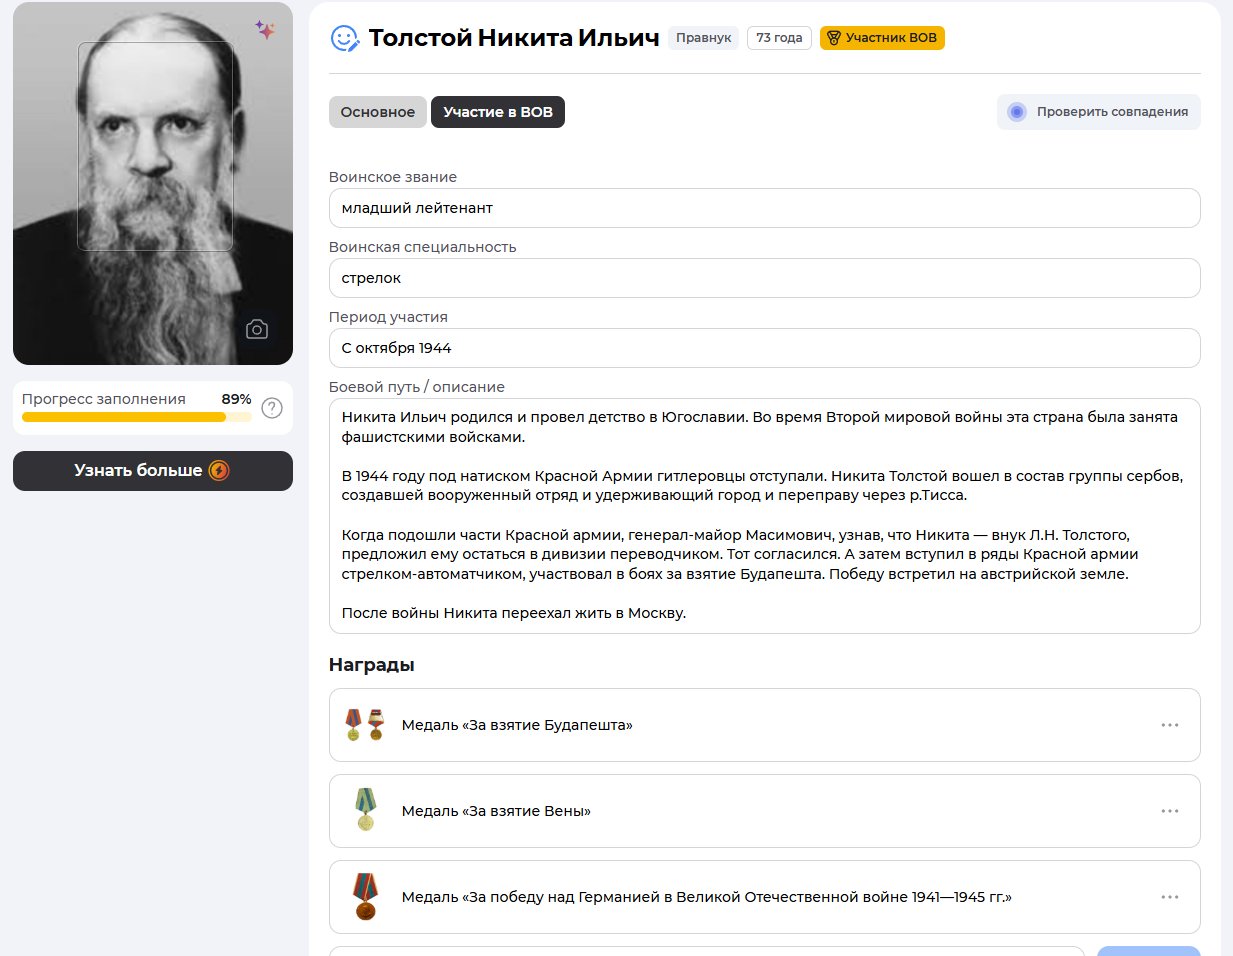
Task: Click the Узнать больше button
Action: 153,471
